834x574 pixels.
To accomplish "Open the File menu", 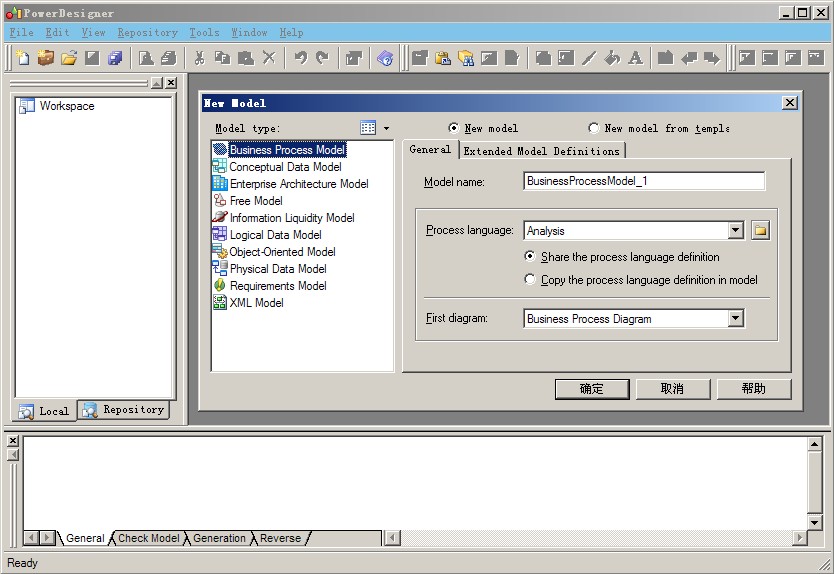I will pyautogui.click(x=21, y=32).
